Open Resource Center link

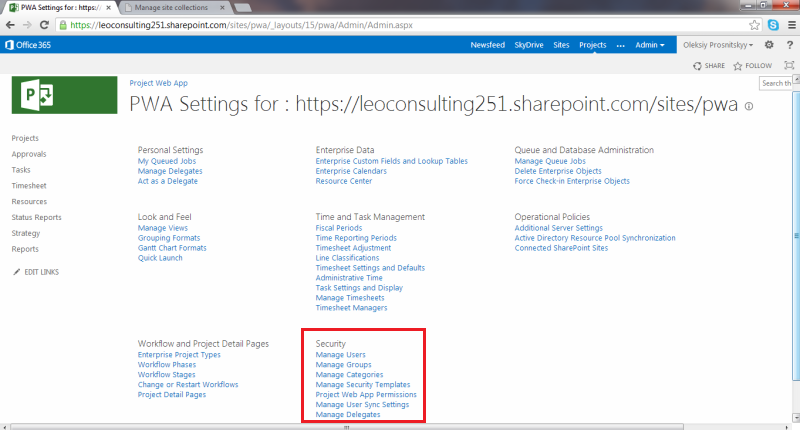(x=344, y=181)
